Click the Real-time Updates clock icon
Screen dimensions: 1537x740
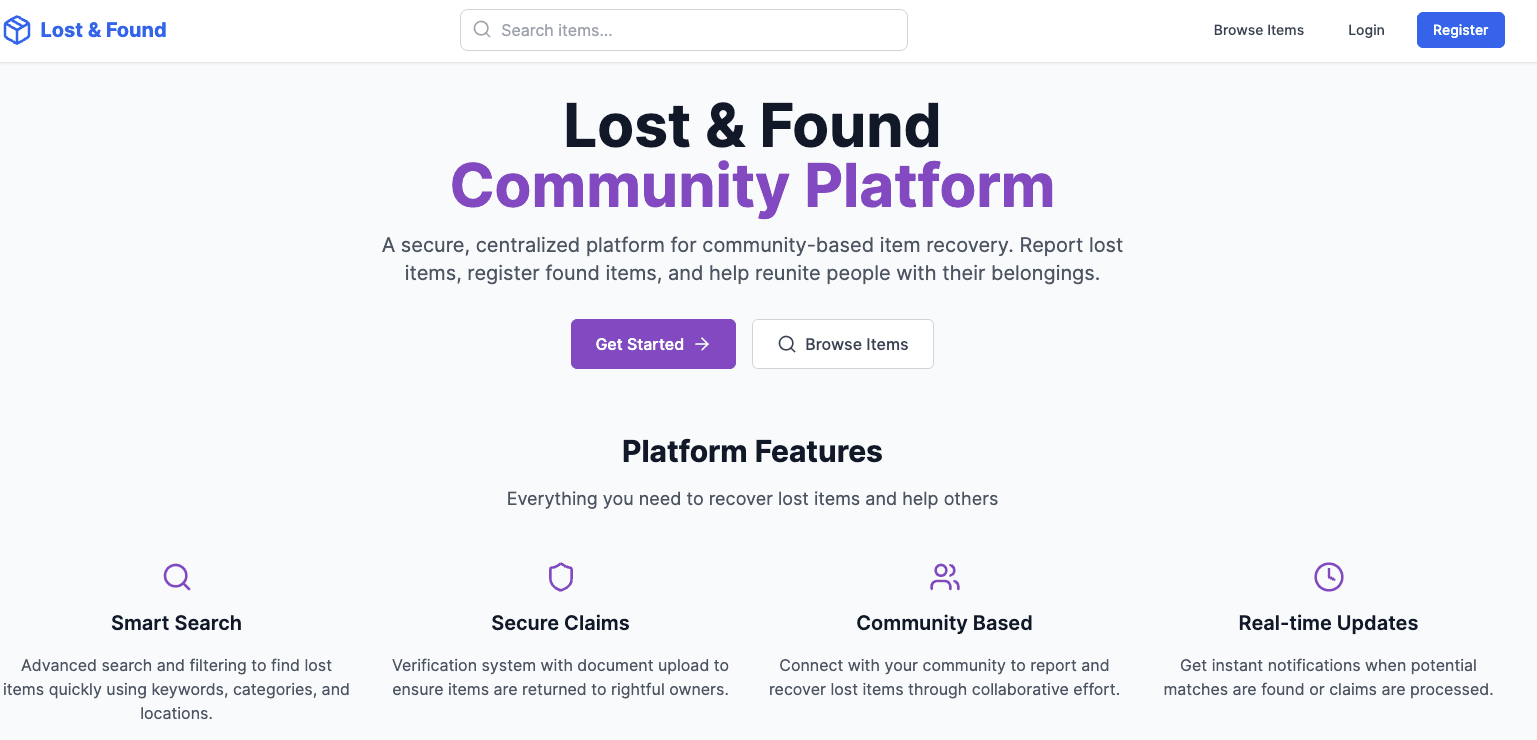[x=1328, y=577]
